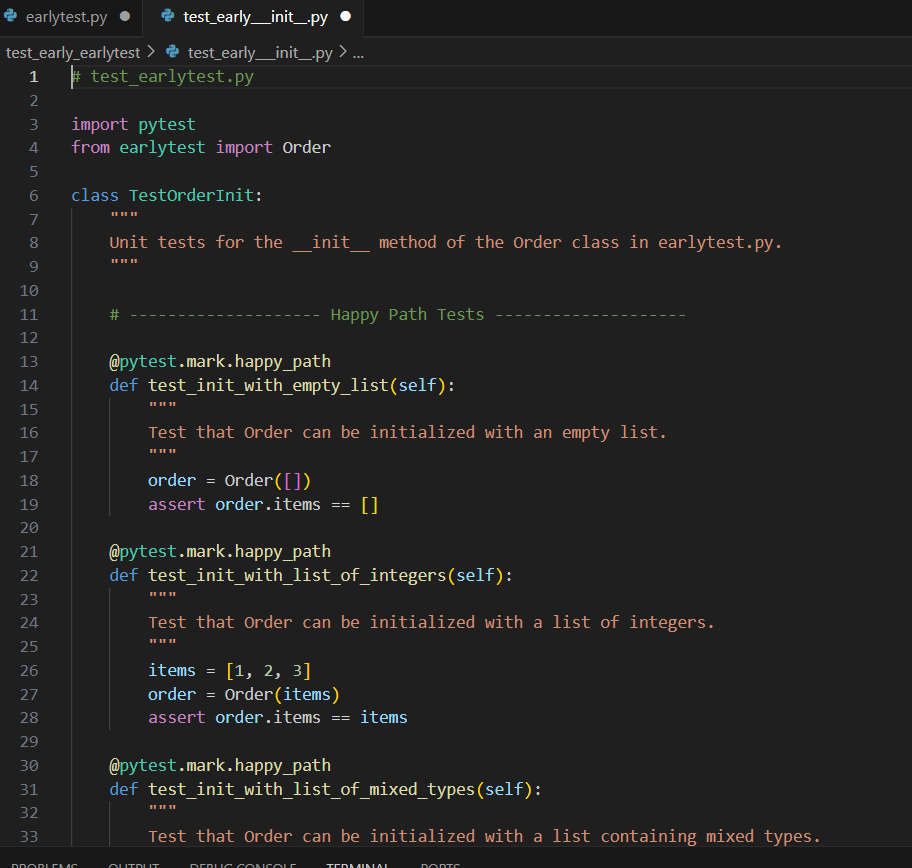Click function name 'test_init_with_empty_list'

coord(268,386)
